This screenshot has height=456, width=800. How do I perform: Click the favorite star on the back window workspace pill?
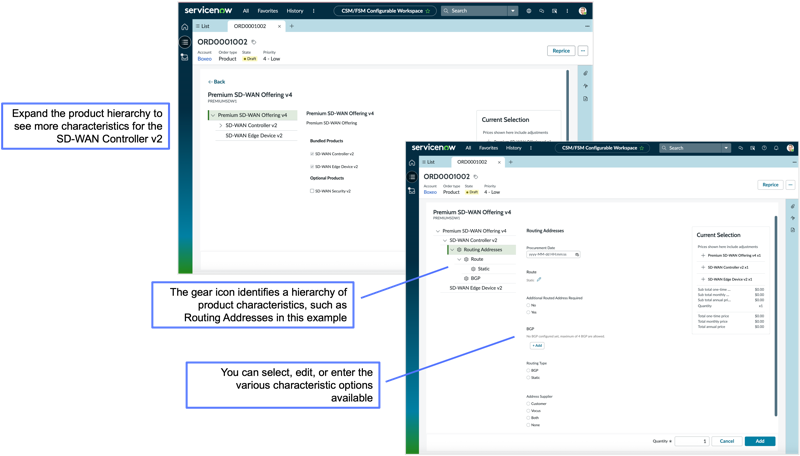[x=428, y=11]
